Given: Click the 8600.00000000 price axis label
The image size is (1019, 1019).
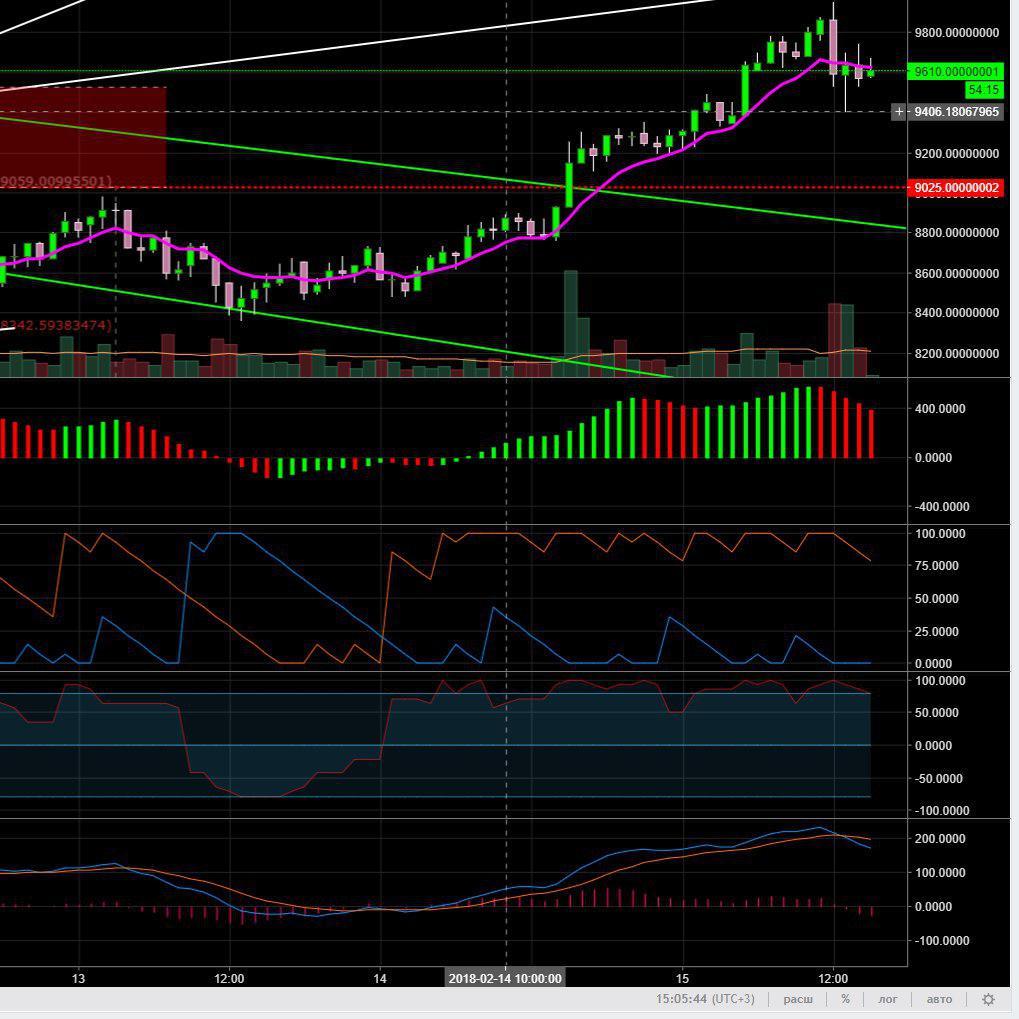Looking at the screenshot, I should [957, 274].
